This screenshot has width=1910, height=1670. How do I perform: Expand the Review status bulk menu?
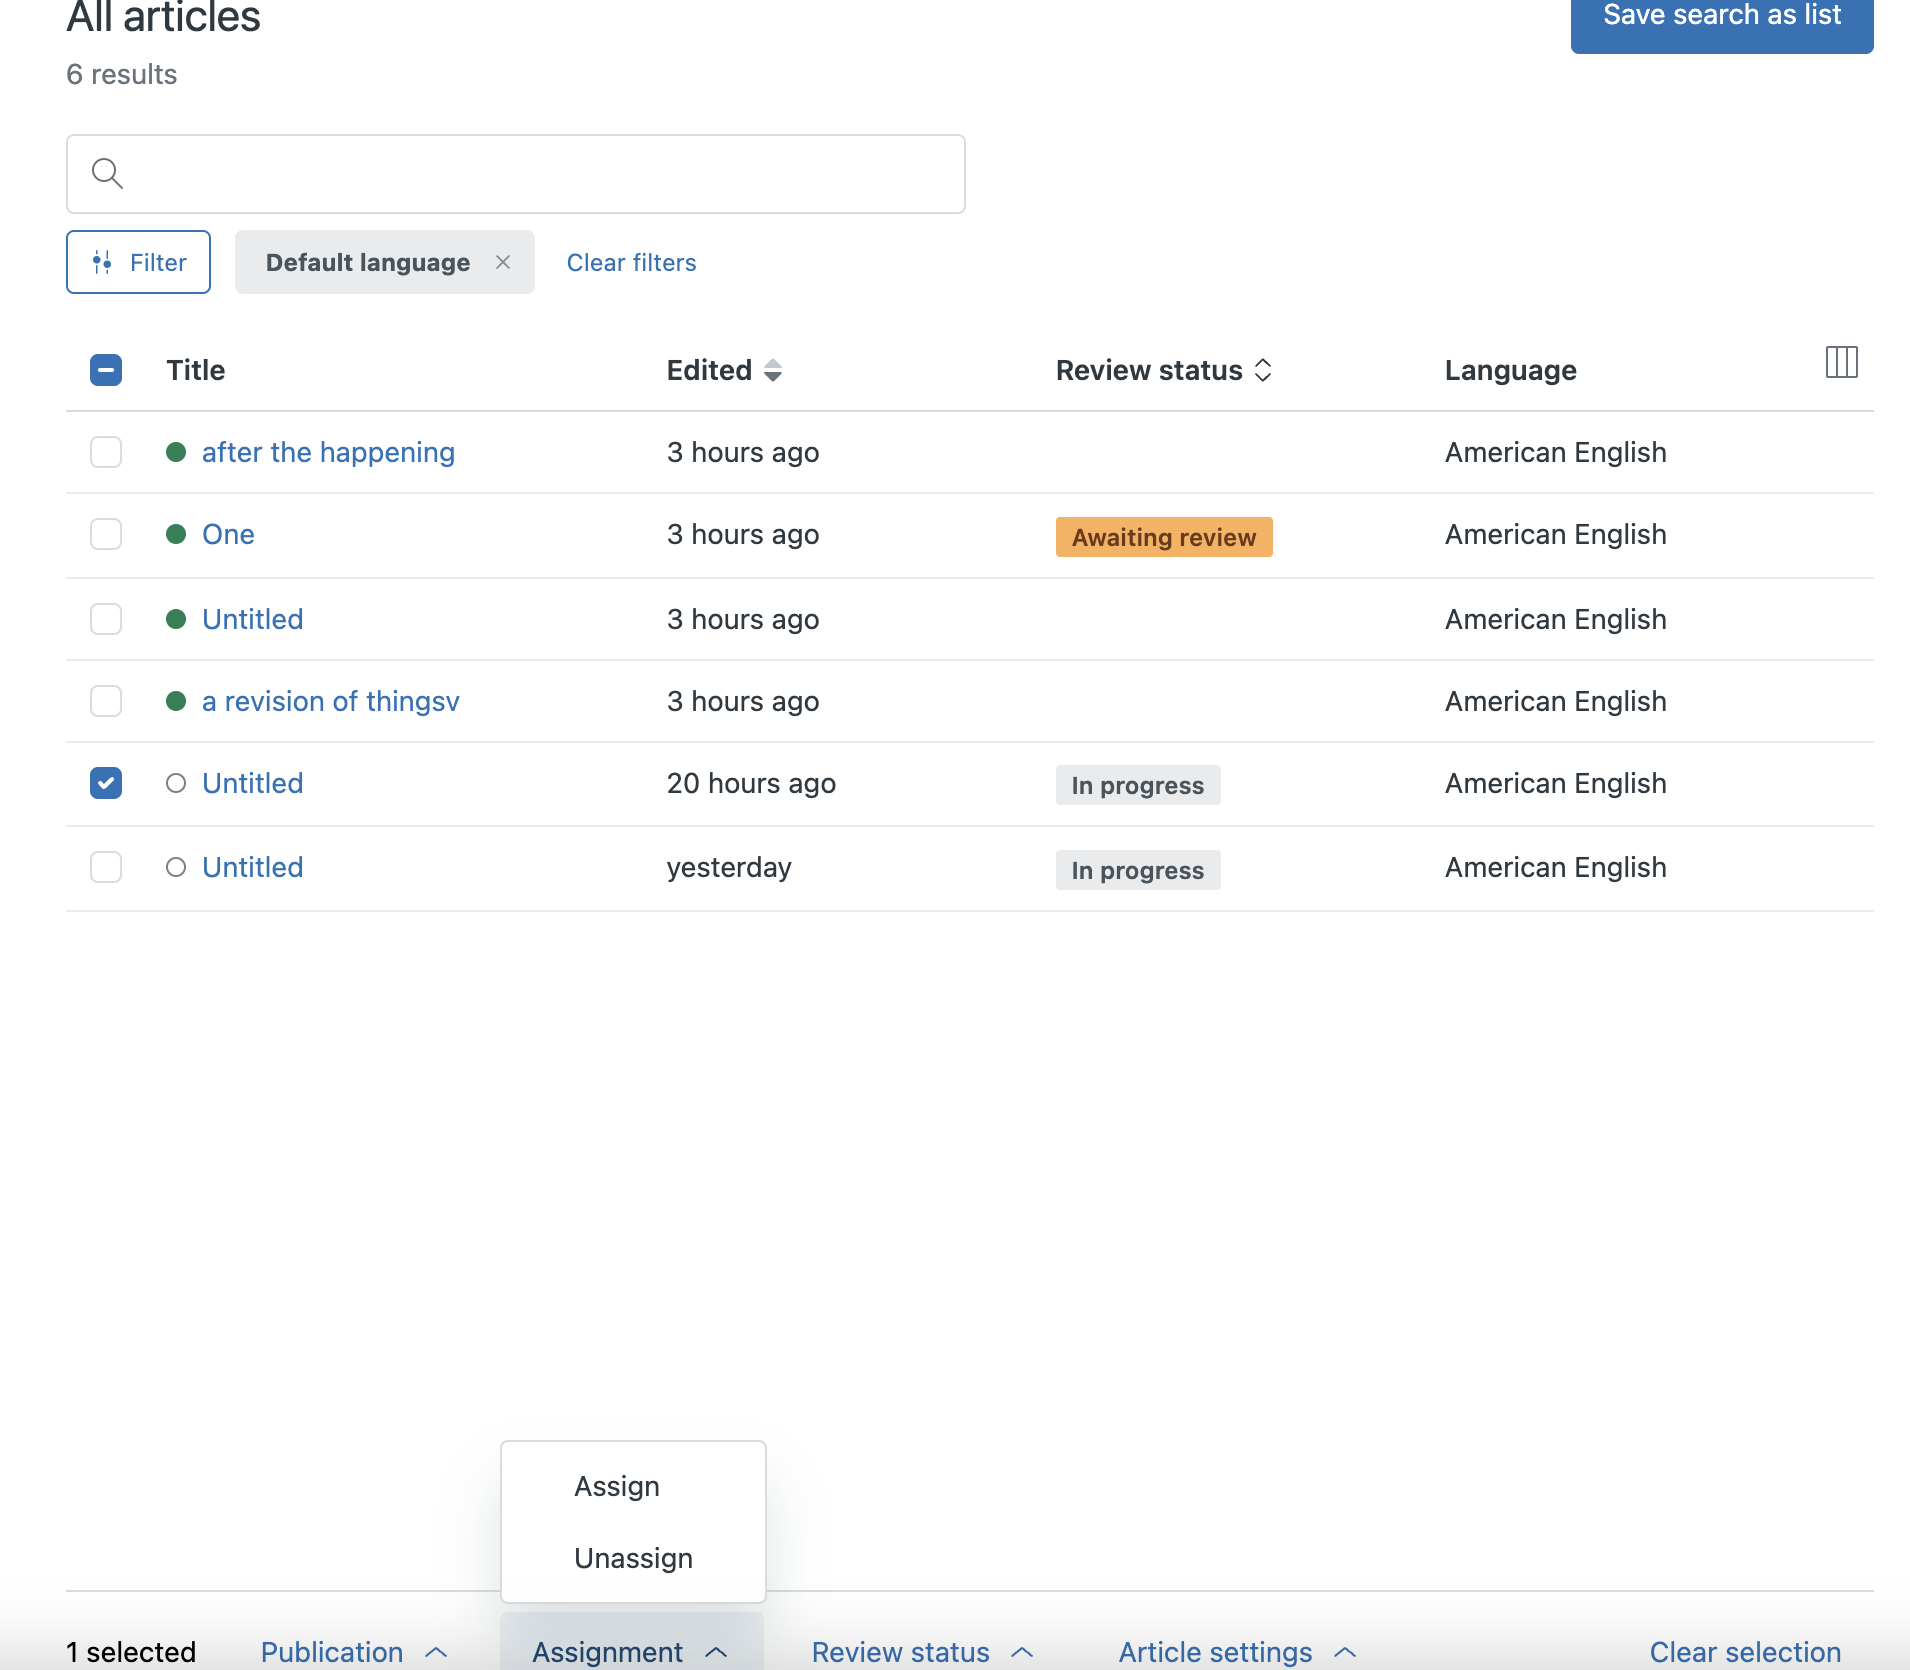(921, 1651)
